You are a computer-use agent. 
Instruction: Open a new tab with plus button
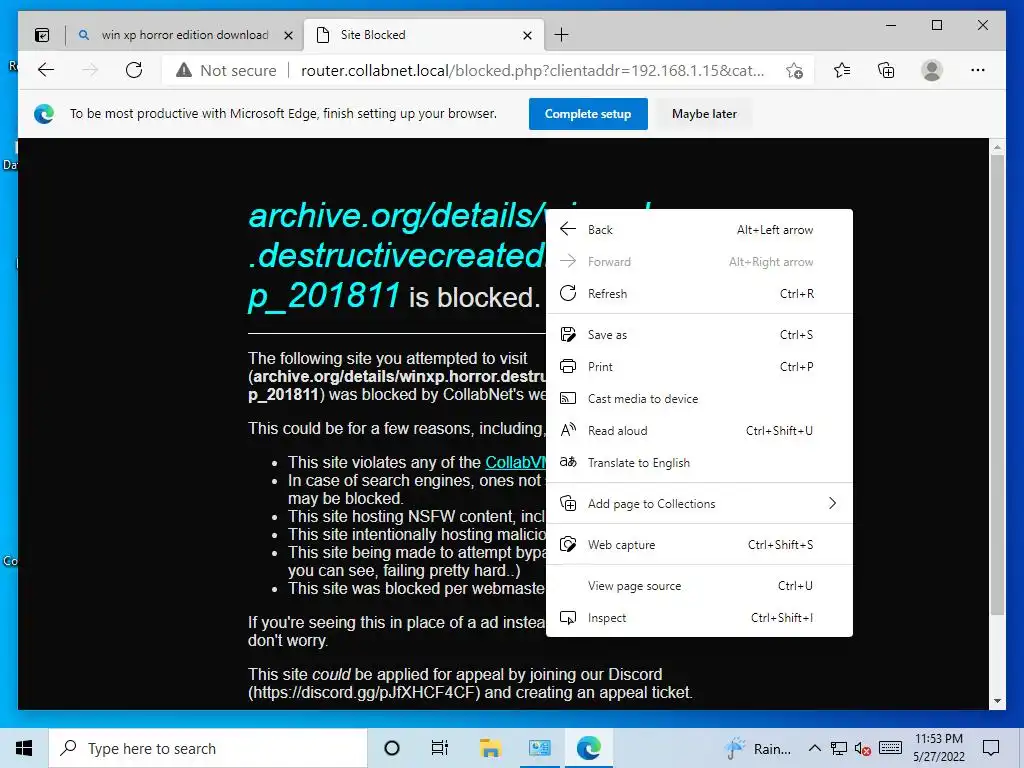pyautogui.click(x=561, y=35)
